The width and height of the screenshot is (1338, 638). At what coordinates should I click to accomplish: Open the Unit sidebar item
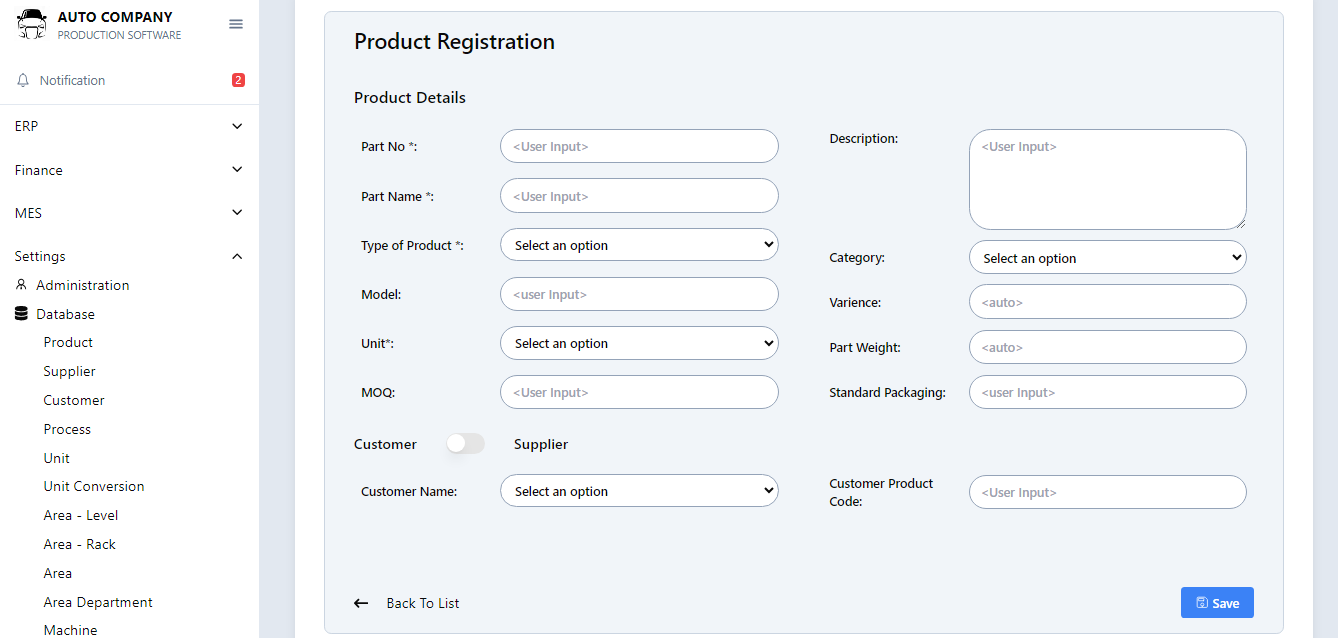coord(57,458)
